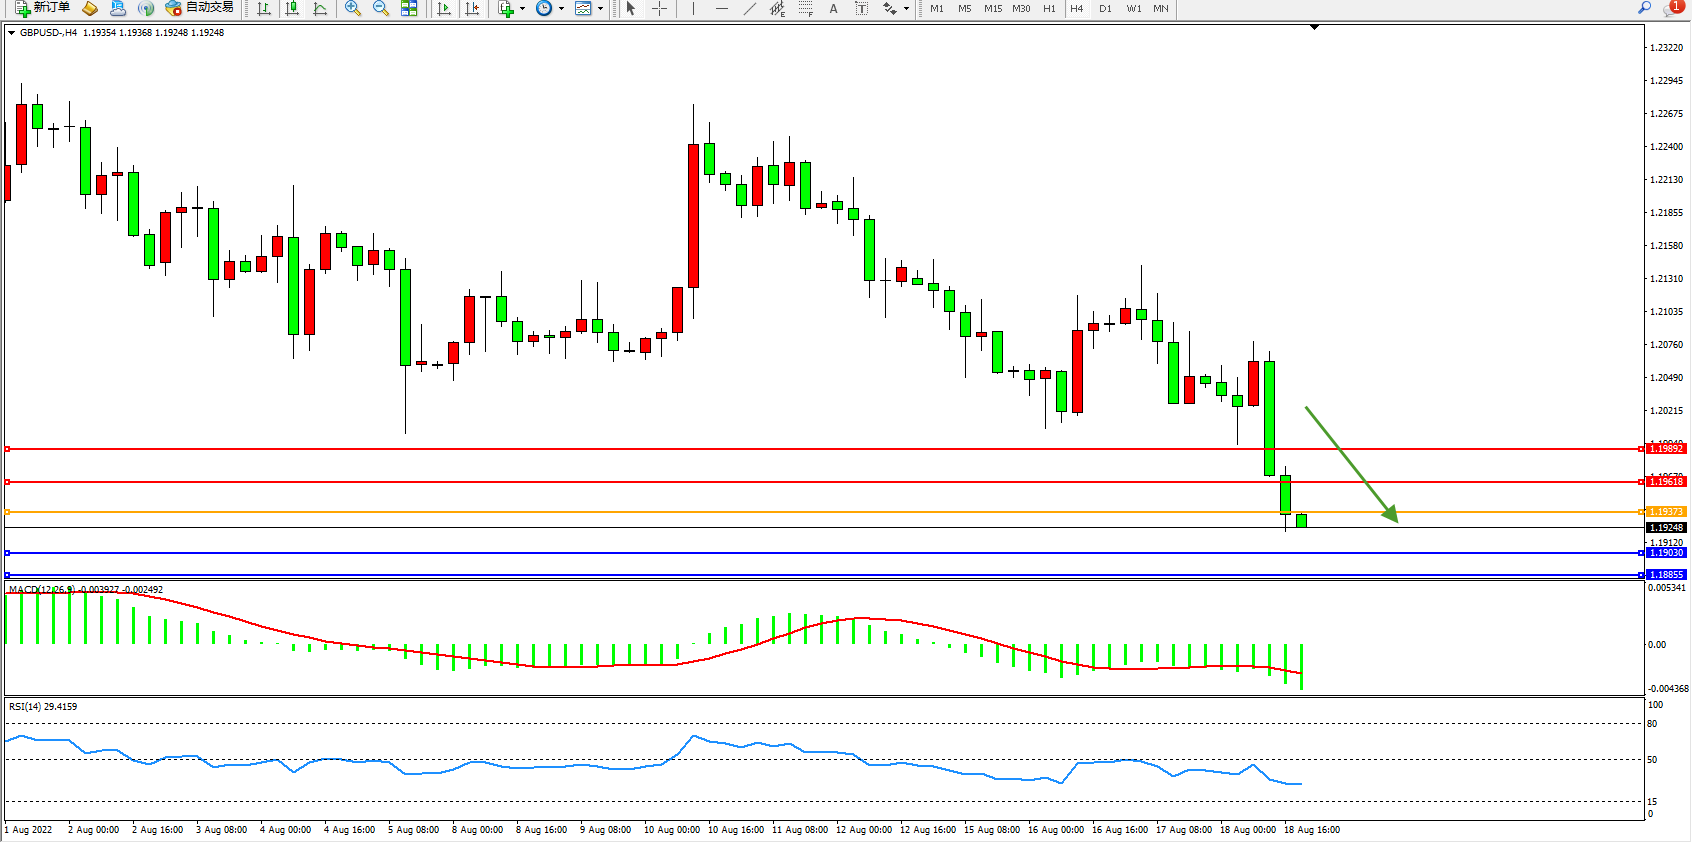Screen dimensions: 1692x843
Task: Pick the draw trendline tool
Action: click(x=750, y=8)
